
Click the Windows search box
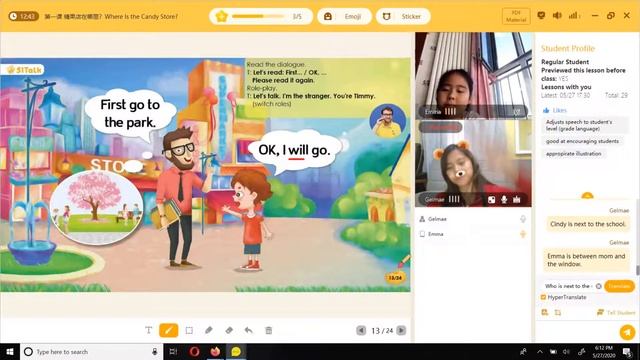click(x=91, y=351)
